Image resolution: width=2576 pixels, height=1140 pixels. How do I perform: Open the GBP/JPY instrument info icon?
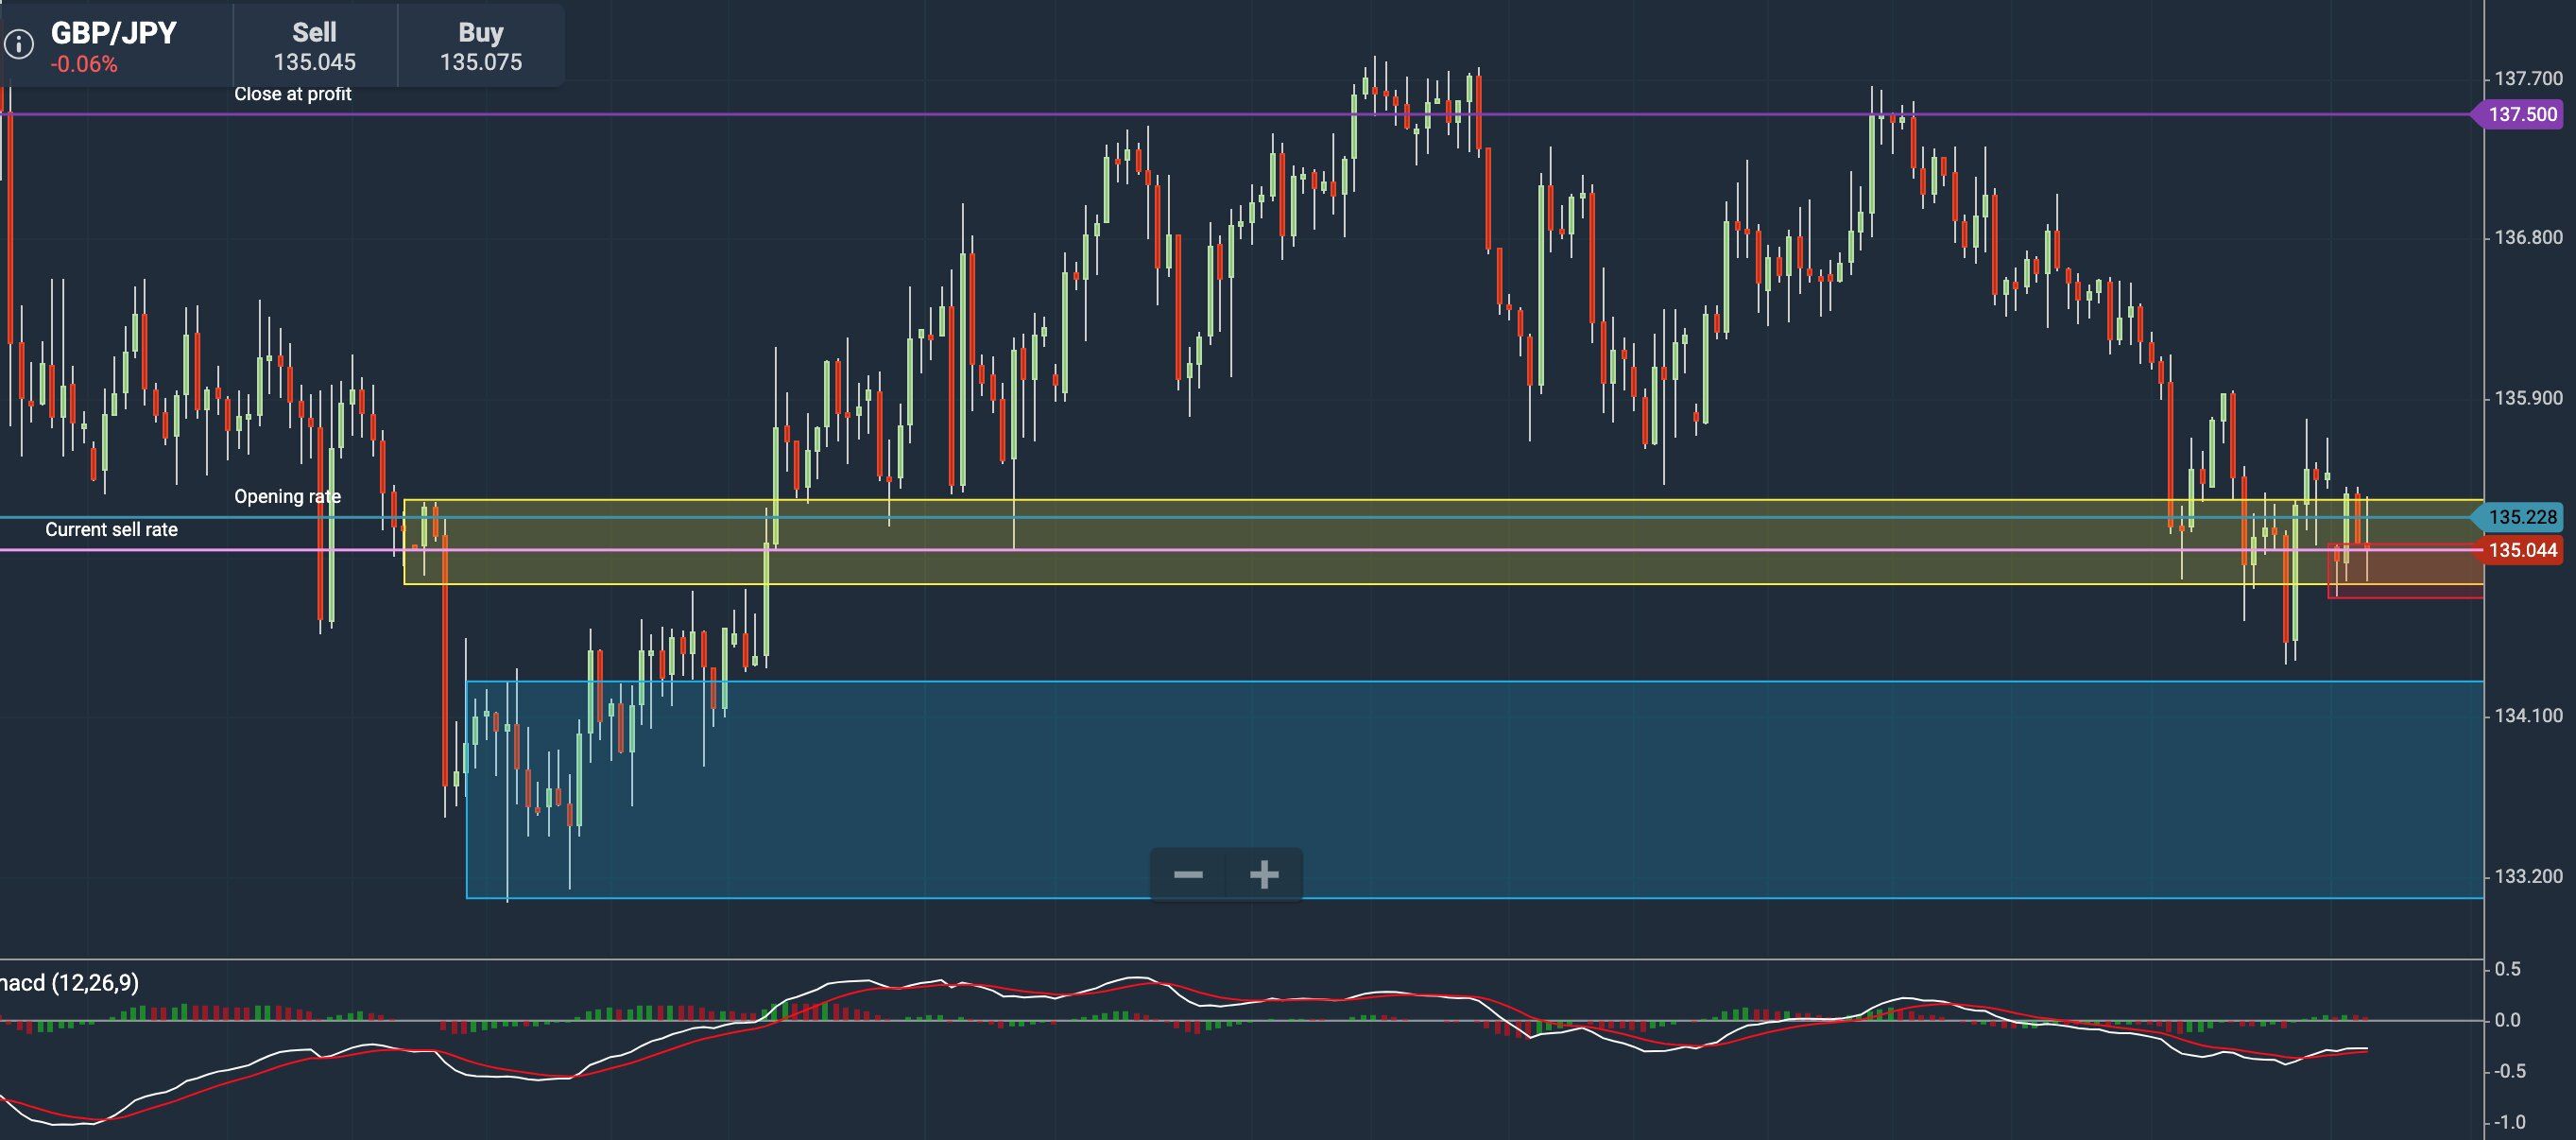pyautogui.click(x=18, y=43)
